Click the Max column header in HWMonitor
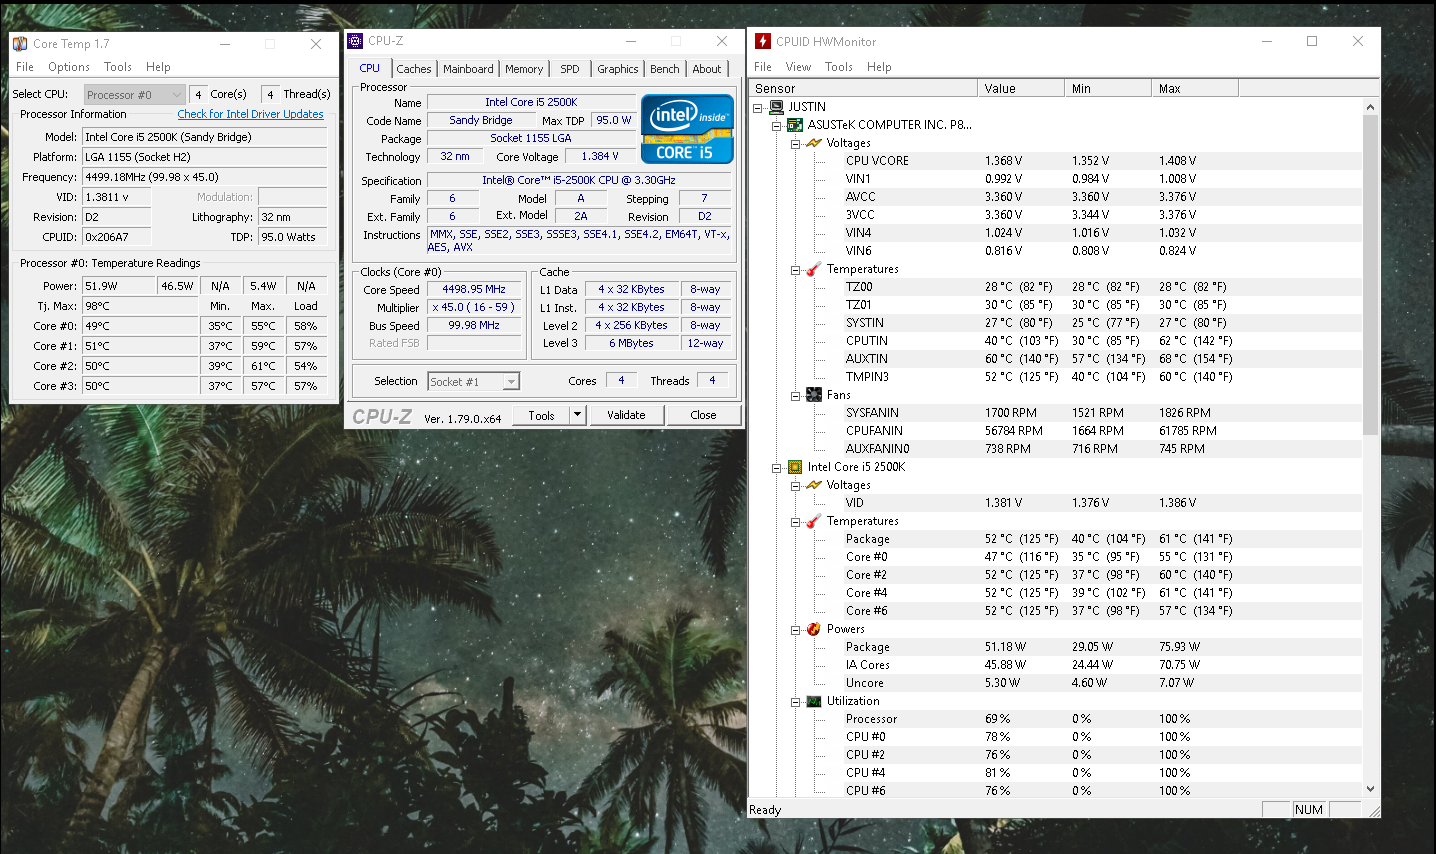This screenshot has height=854, width=1436. [x=1195, y=88]
